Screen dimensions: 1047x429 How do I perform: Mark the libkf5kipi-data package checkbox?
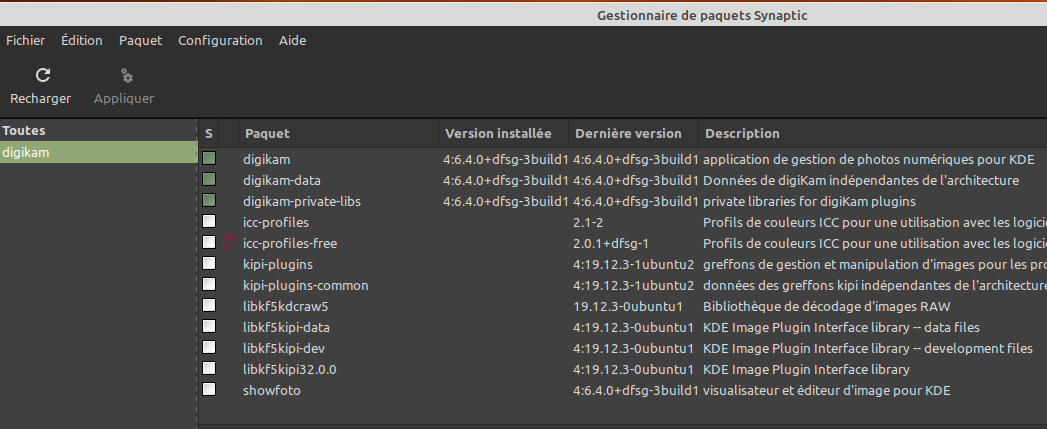(209, 326)
